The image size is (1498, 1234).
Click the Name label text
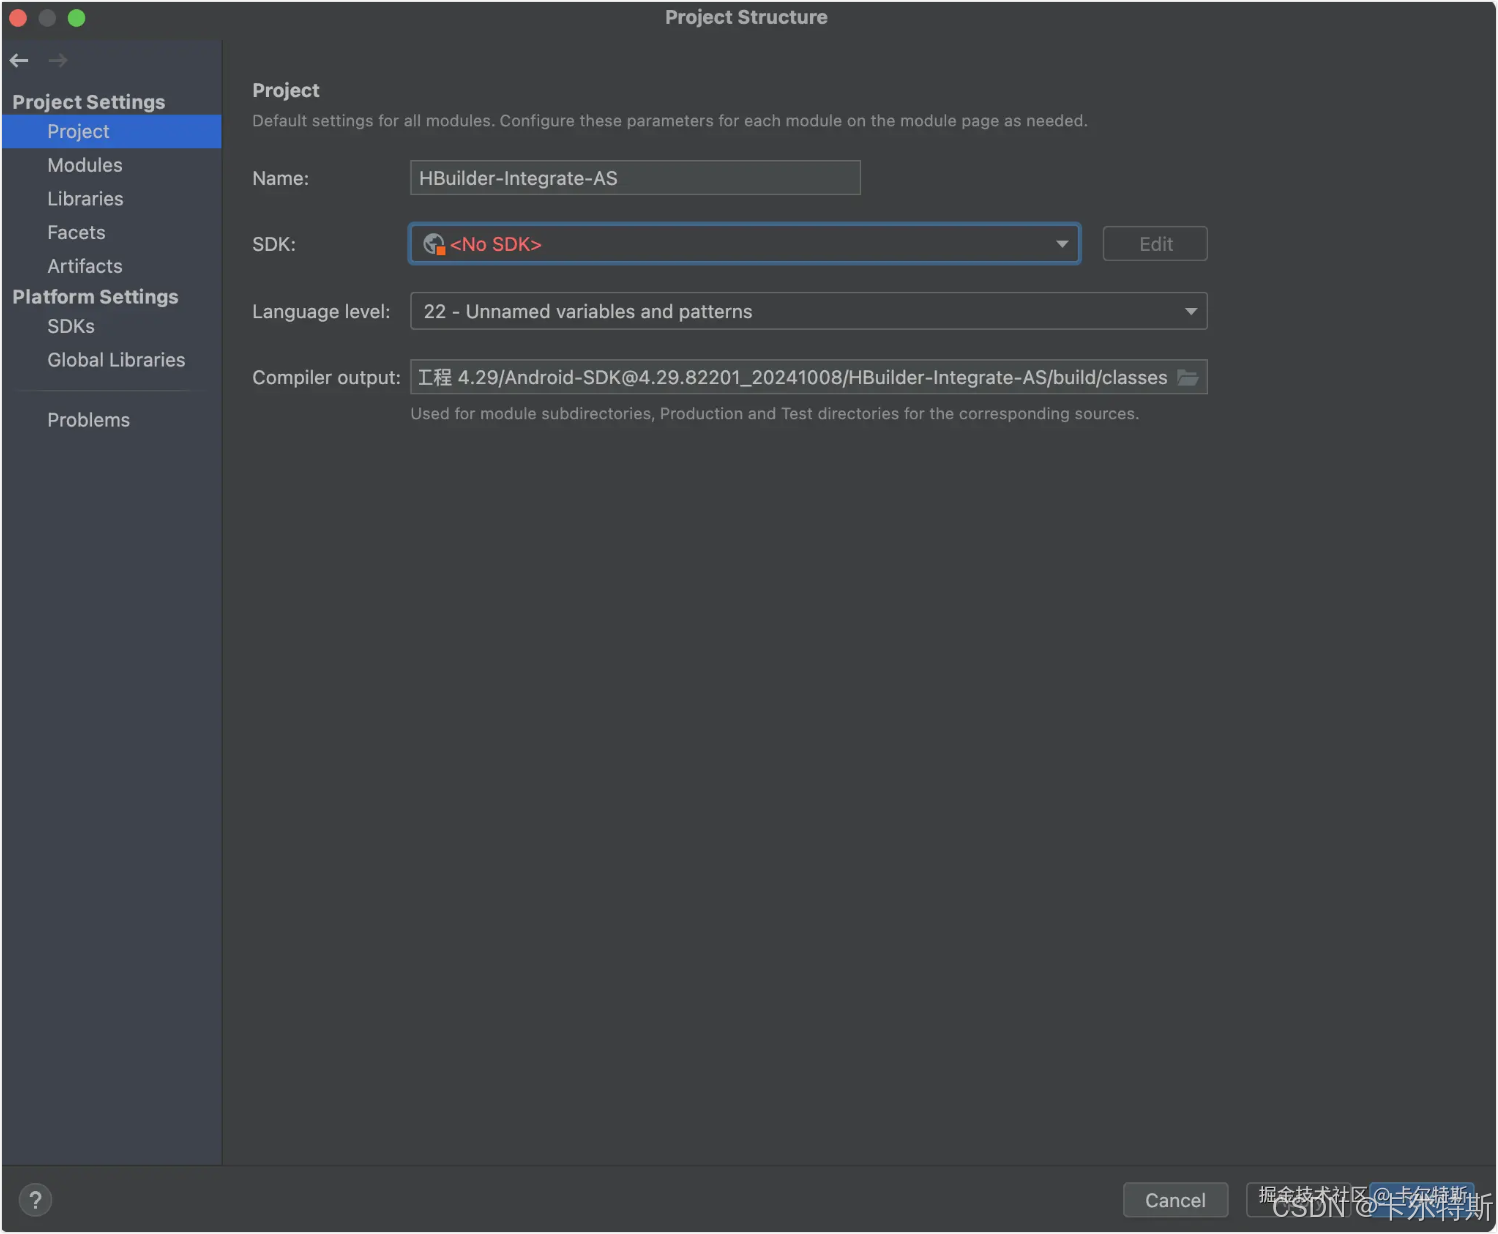(x=281, y=178)
